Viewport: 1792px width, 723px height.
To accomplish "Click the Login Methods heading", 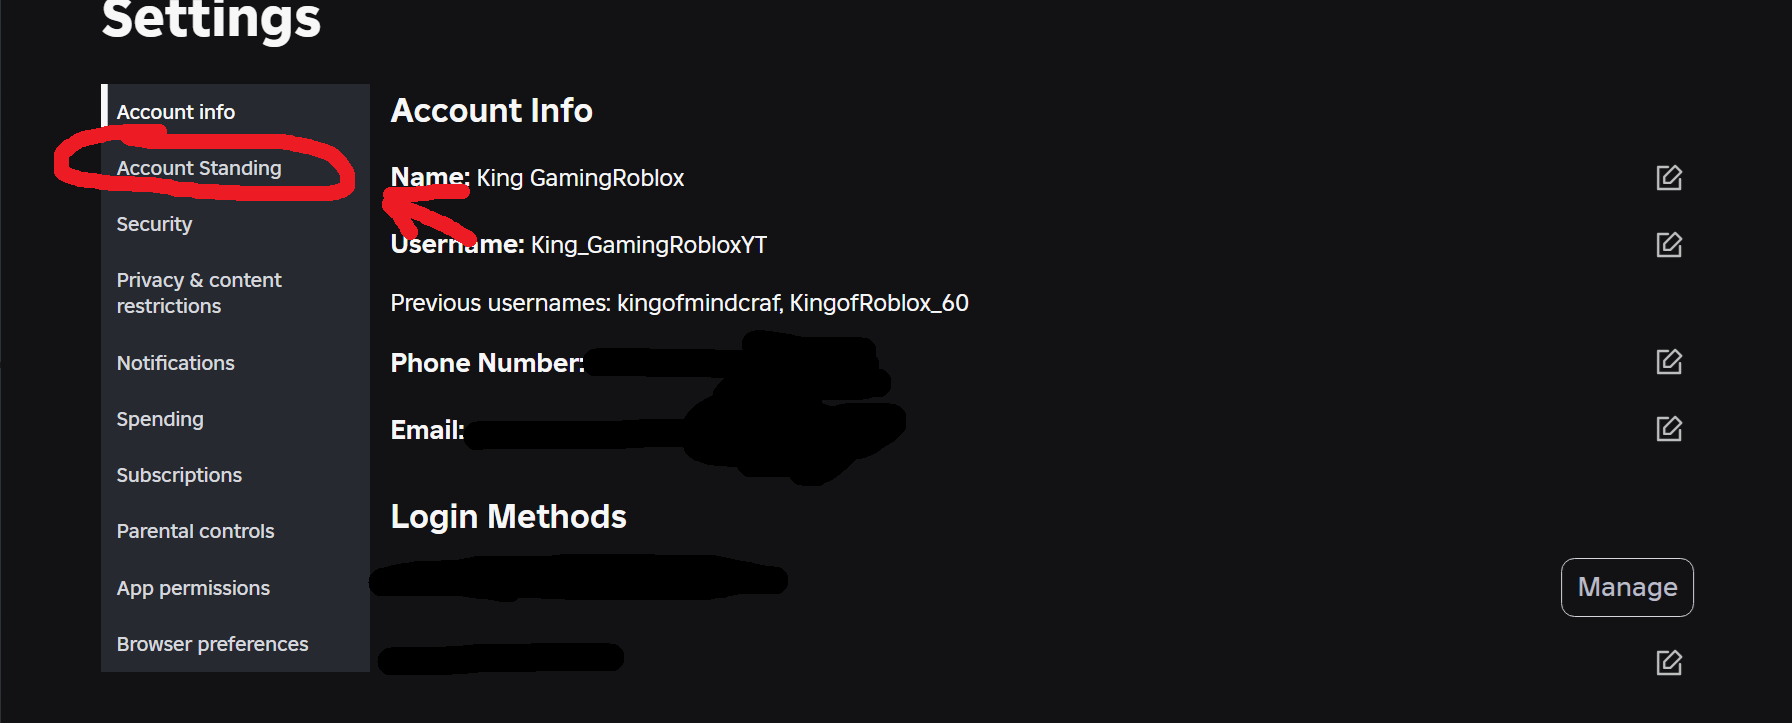I will [508, 516].
